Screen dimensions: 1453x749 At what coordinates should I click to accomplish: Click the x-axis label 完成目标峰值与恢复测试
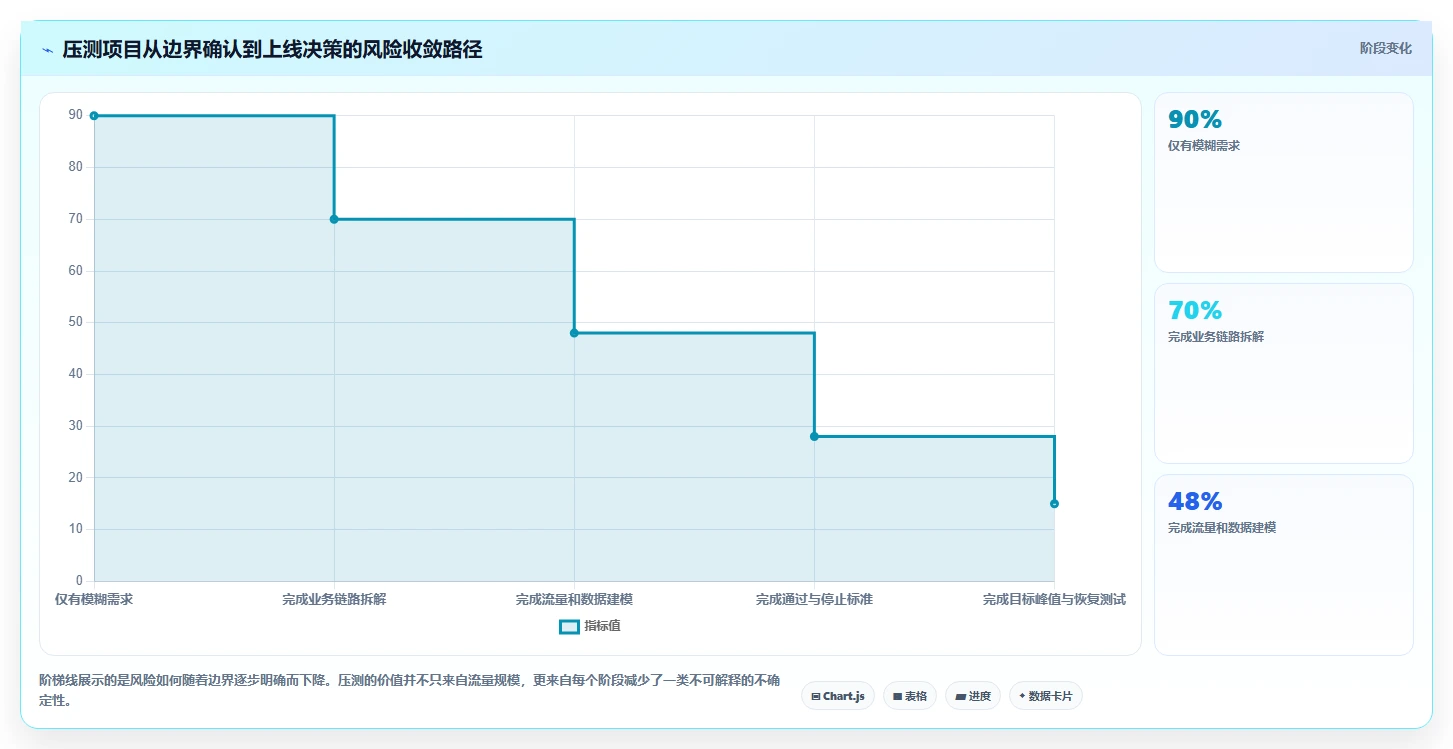[1054, 600]
